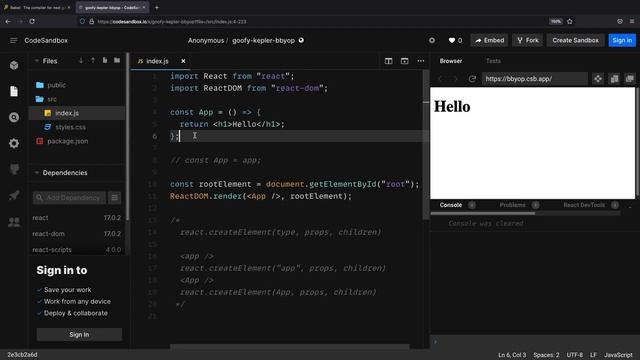Click the privacy icon next to goofy-kepler-bbyop
640x360 pixels.
pyautogui.click(x=301, y=40)
